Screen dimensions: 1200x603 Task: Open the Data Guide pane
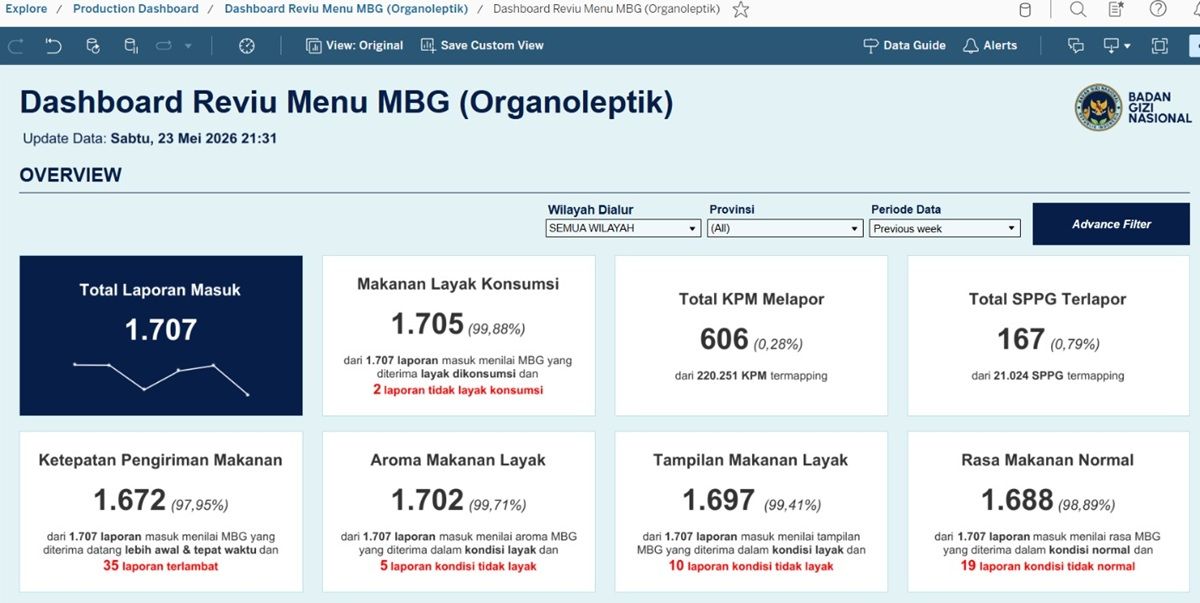(x=904, y=45)
